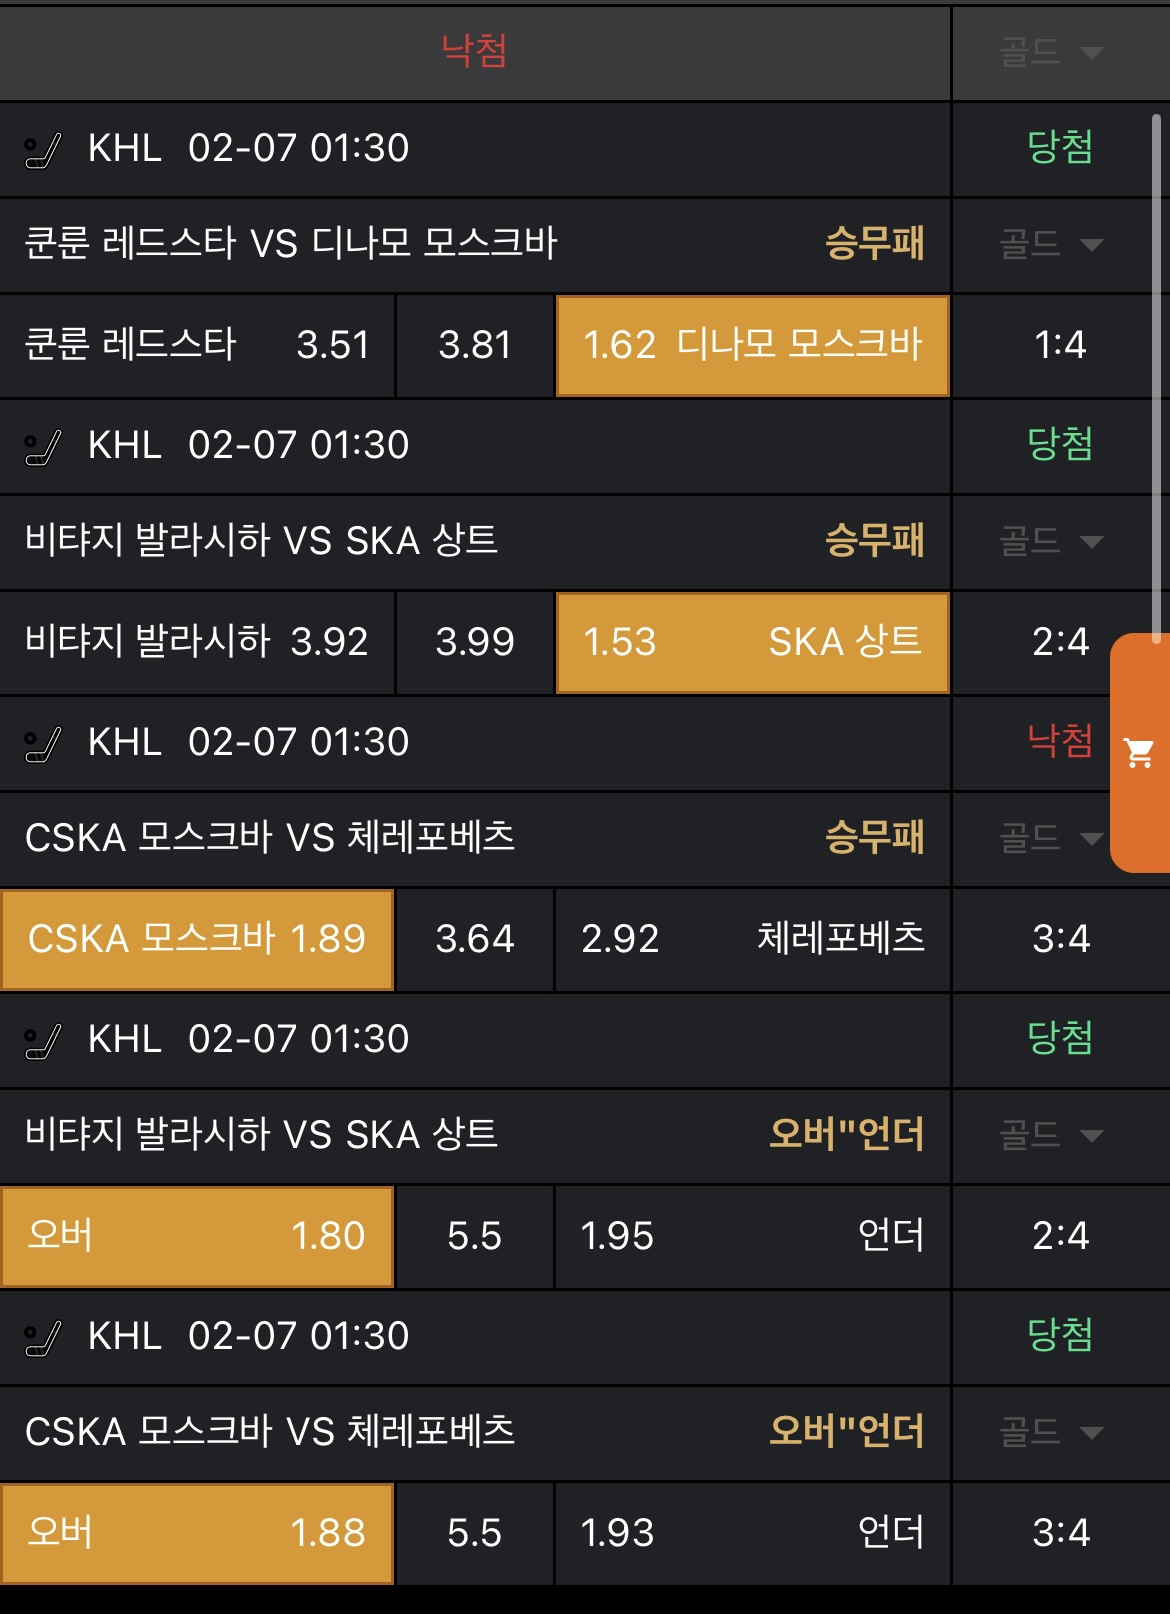Toggle the 1.62 디나모 모스크바 selection
1170x1614 pixels.
click(752, 345)
